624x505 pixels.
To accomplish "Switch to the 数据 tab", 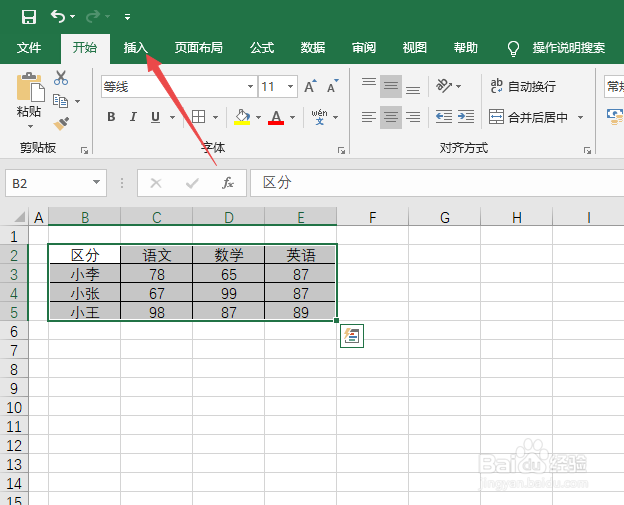I will tap(313, 48).
